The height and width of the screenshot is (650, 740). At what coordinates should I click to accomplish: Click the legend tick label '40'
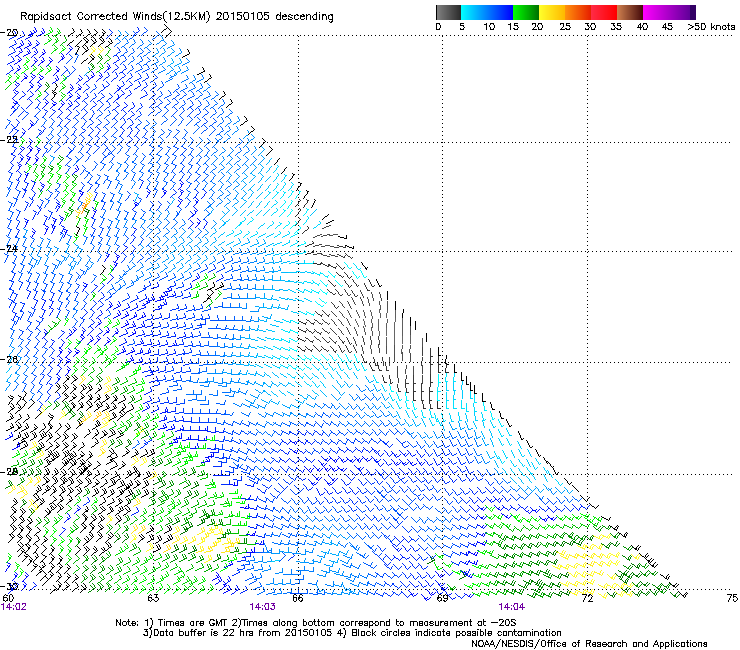point(642,27)
